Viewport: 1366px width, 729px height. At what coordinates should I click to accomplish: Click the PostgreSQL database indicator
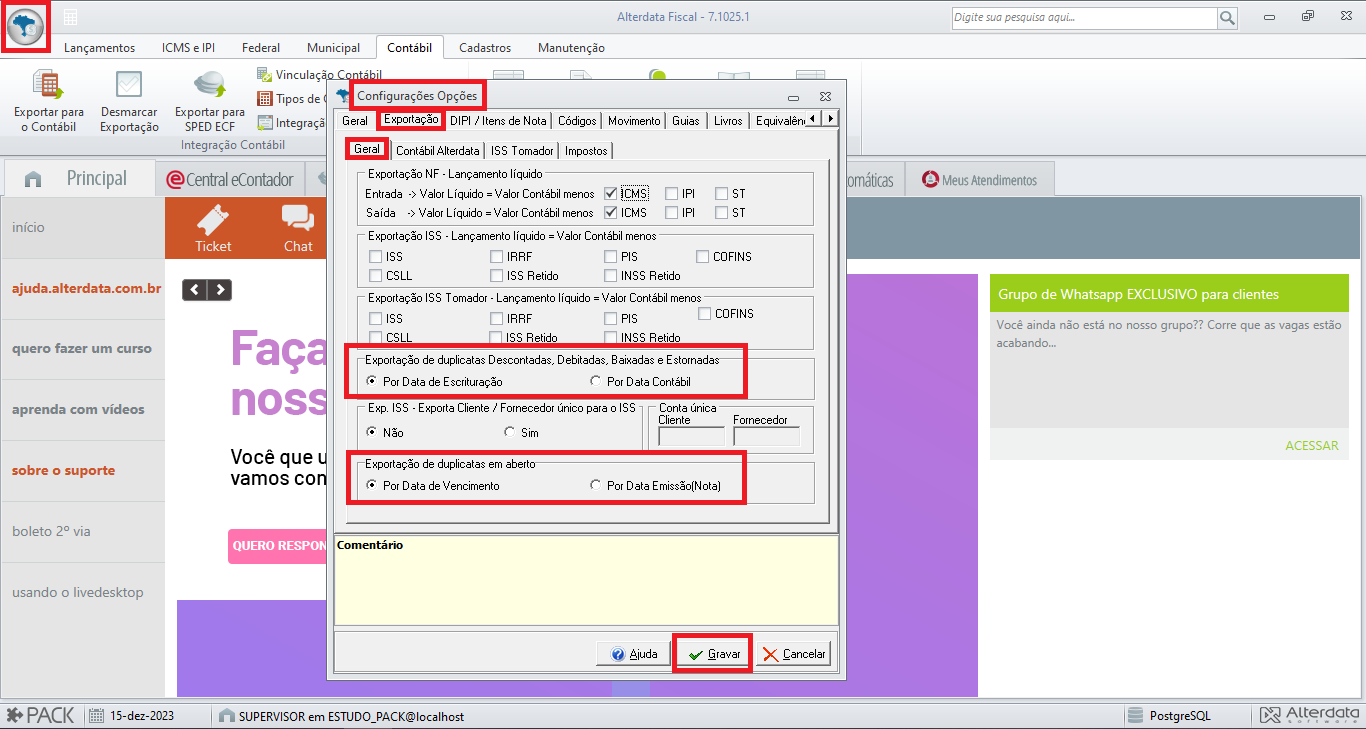coord(1169,716)
